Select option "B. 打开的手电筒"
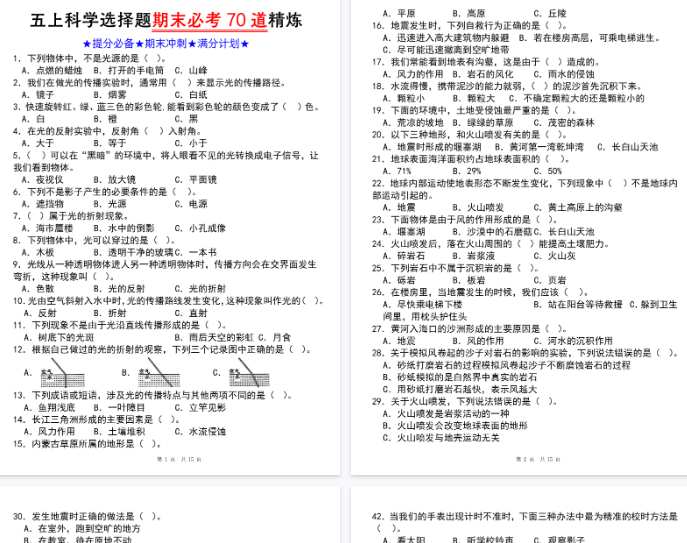The width and height of the screenshot is (687, 543). [128, 70]
